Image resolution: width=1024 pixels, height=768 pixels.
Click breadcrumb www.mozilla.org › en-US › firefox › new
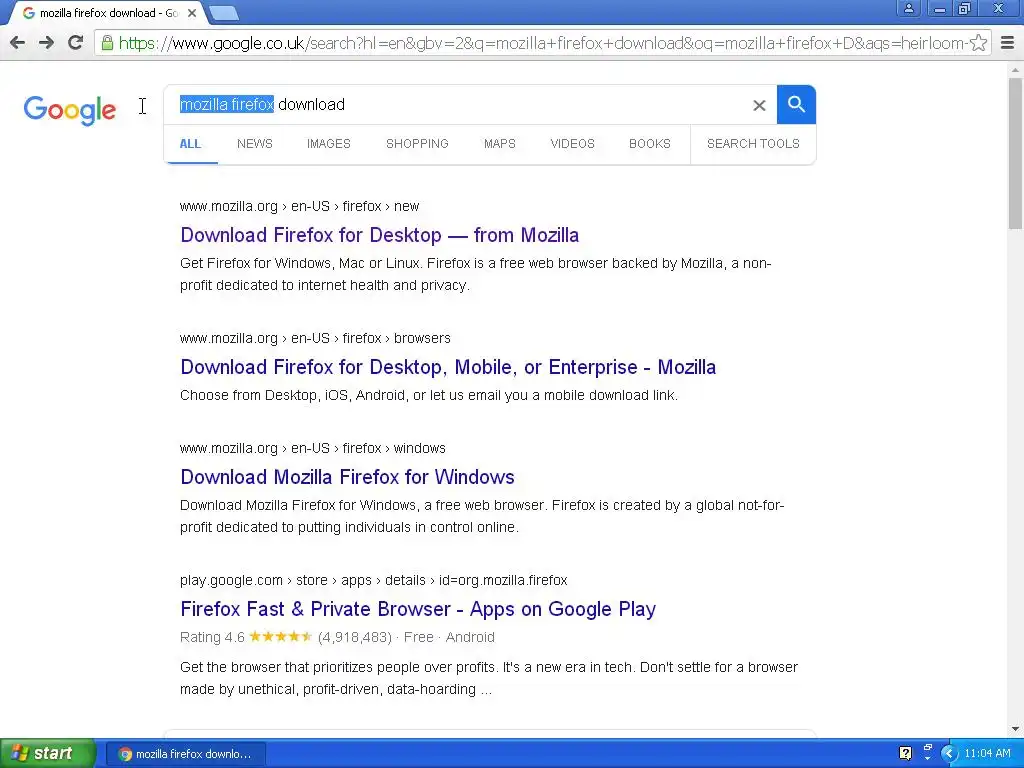click(299, 206)
